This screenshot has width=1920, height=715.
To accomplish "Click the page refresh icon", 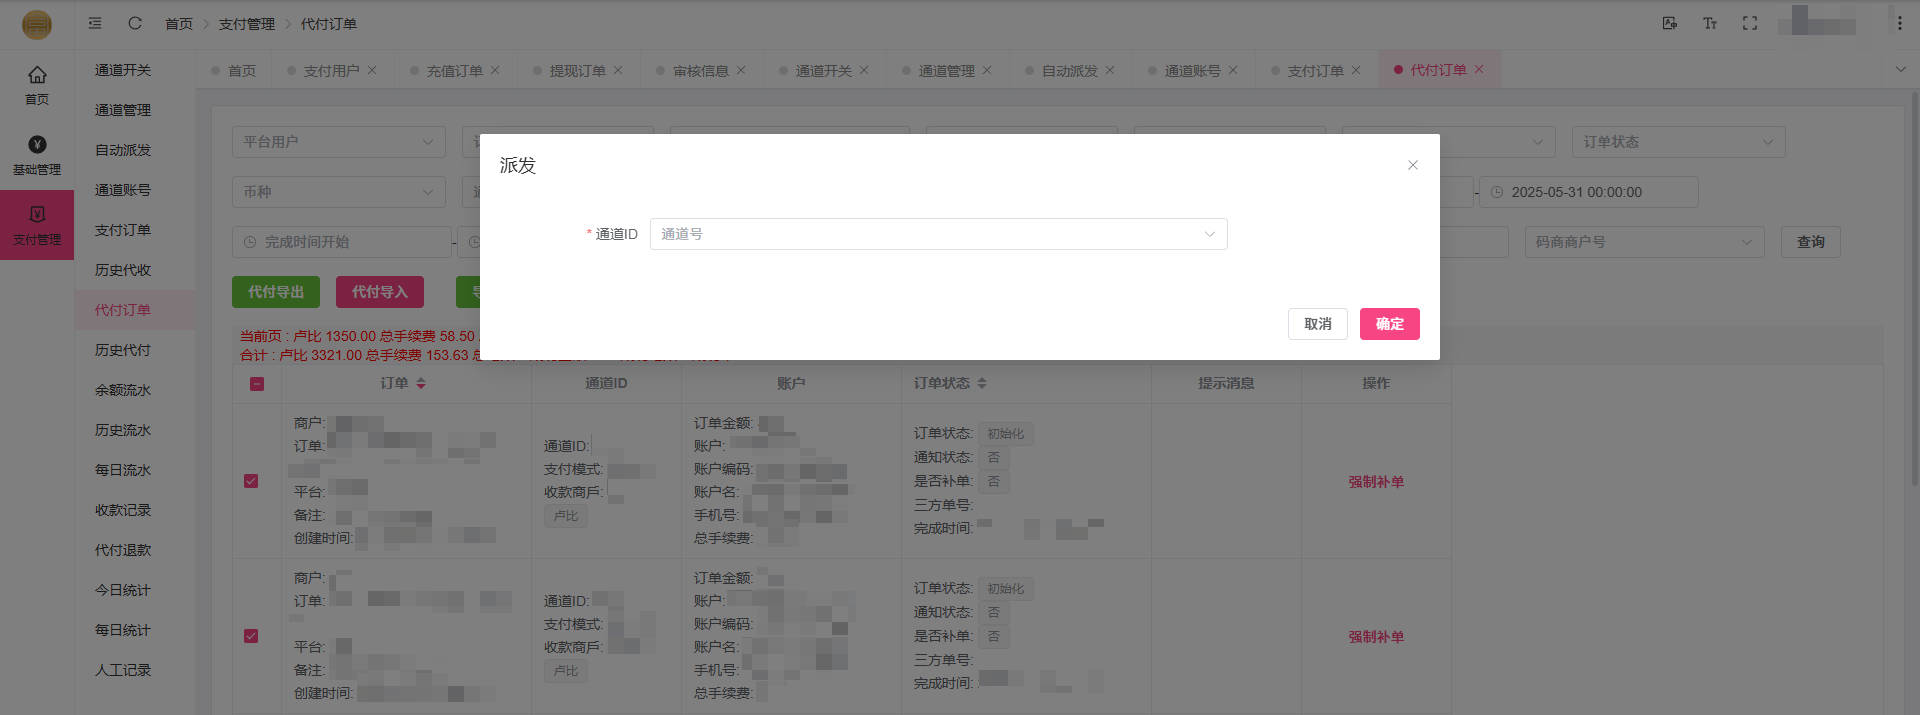I will (x=135, y=23).
